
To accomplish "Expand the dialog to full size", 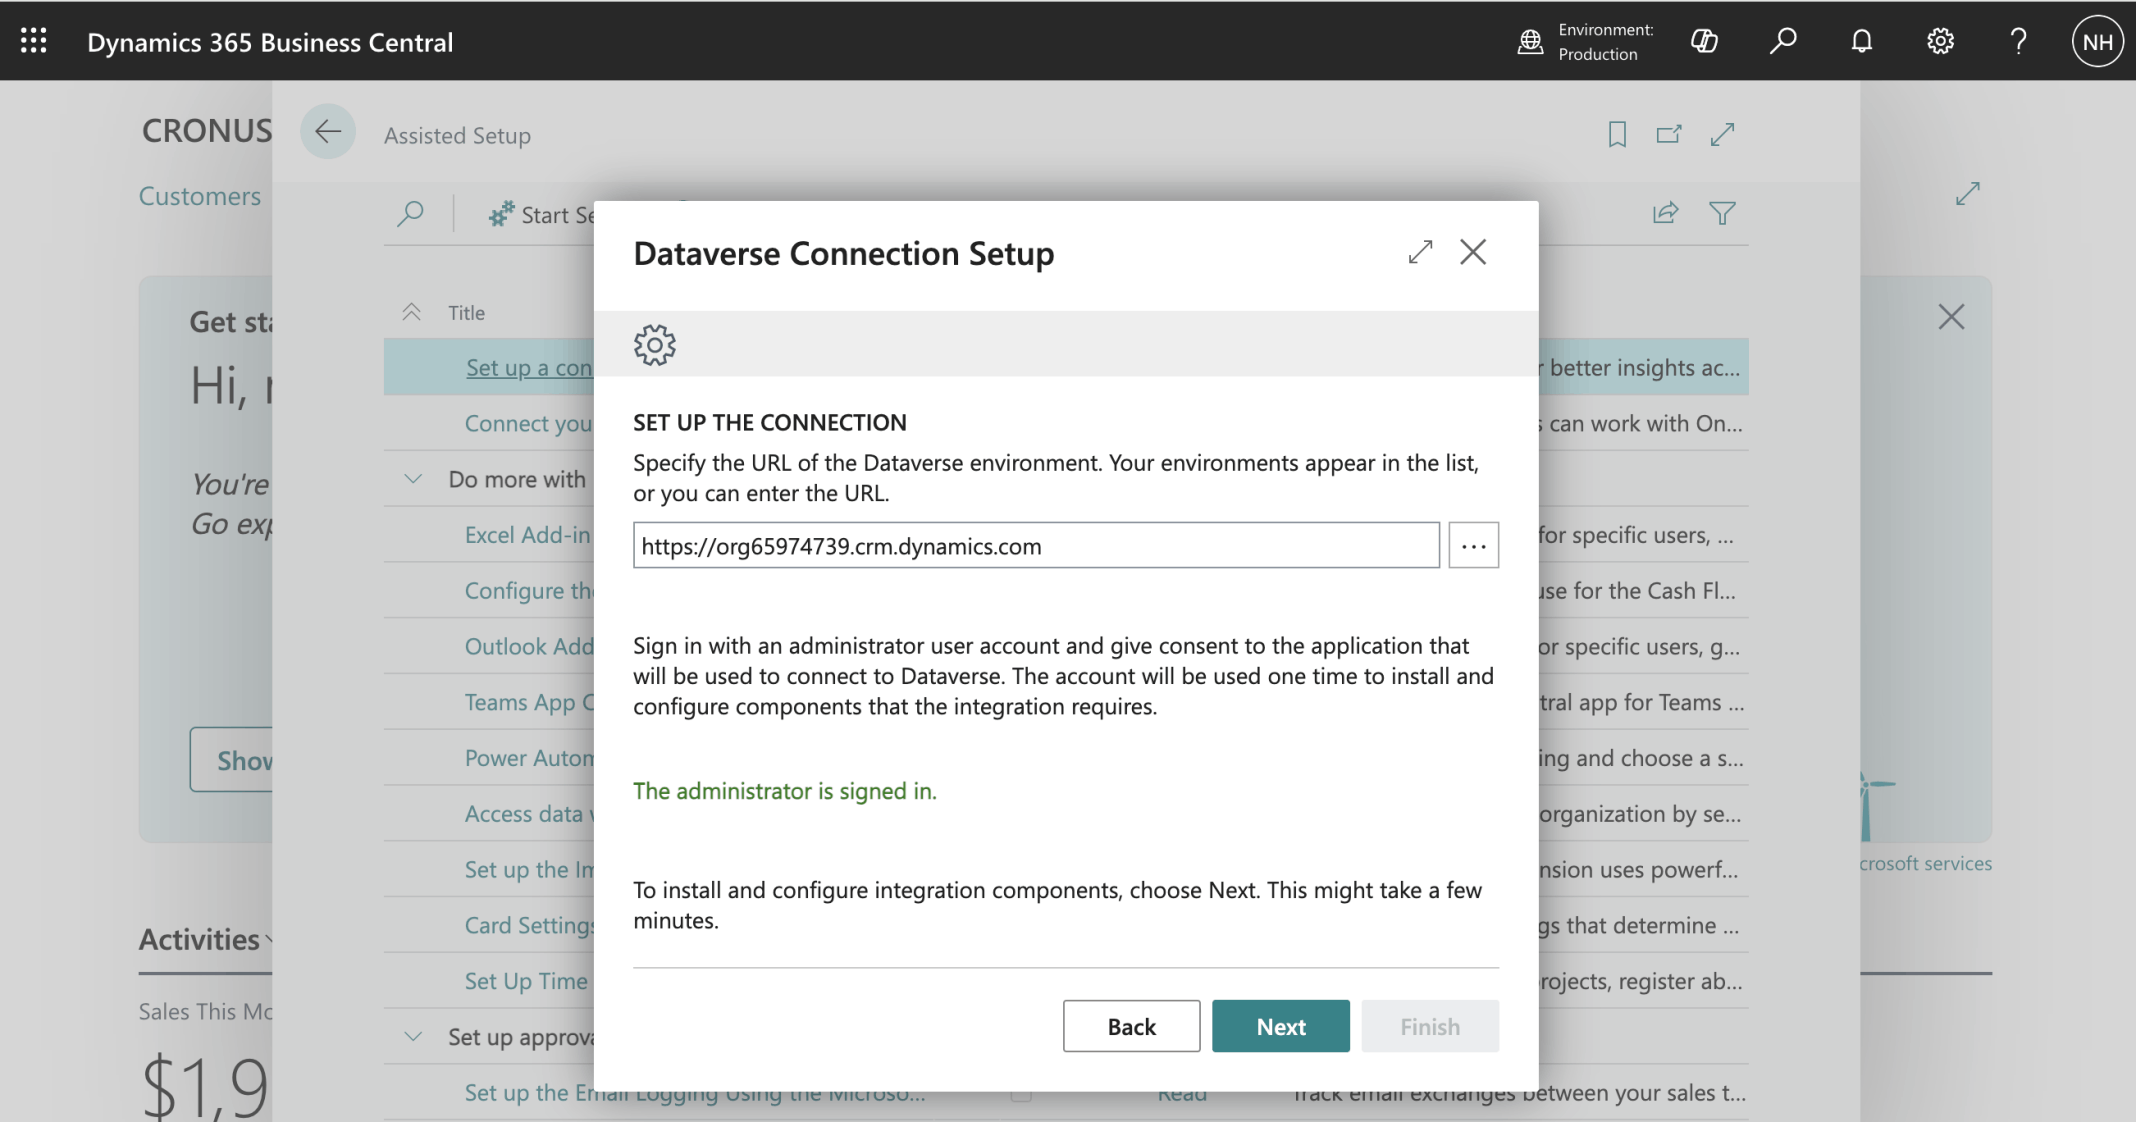I will point(1420,252).
